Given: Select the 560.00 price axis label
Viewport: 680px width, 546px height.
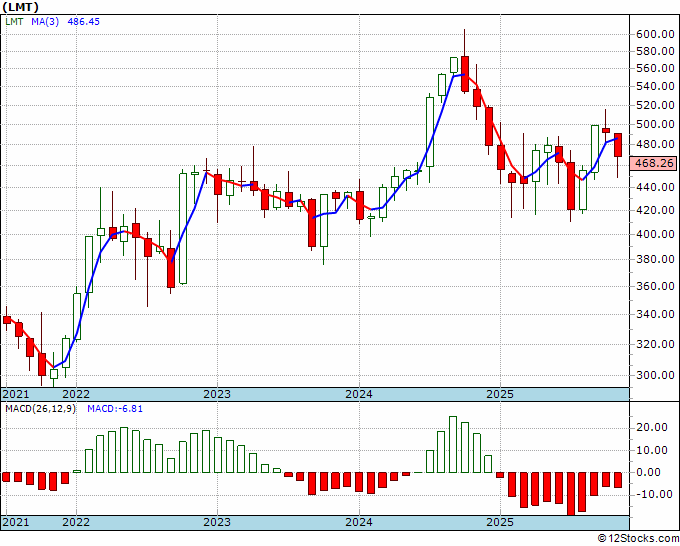Looking at the screenshot, I should [655, 69].
